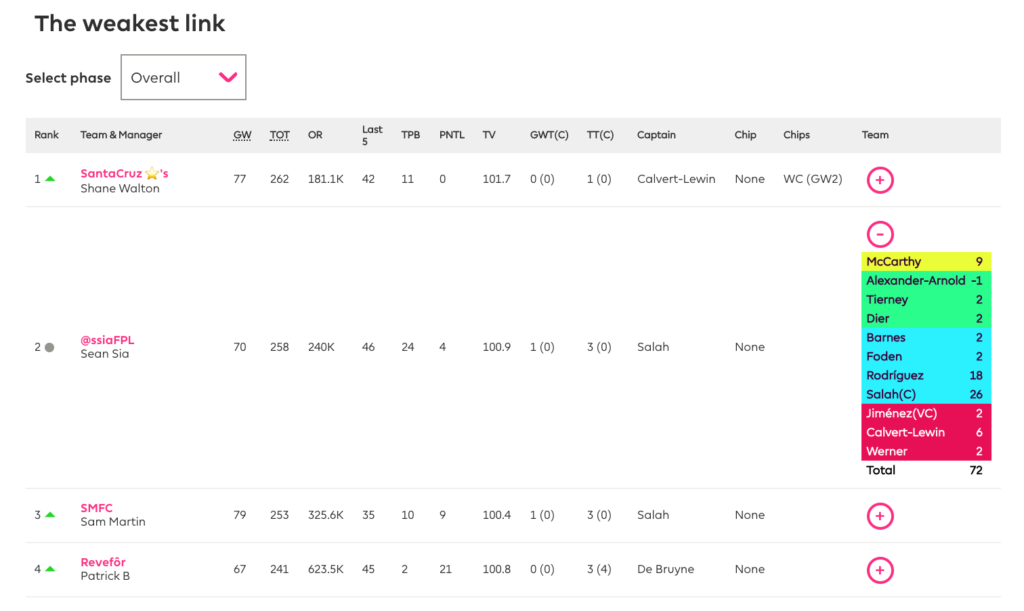Click the chevron inside the phase selector

tap(230, 77)
